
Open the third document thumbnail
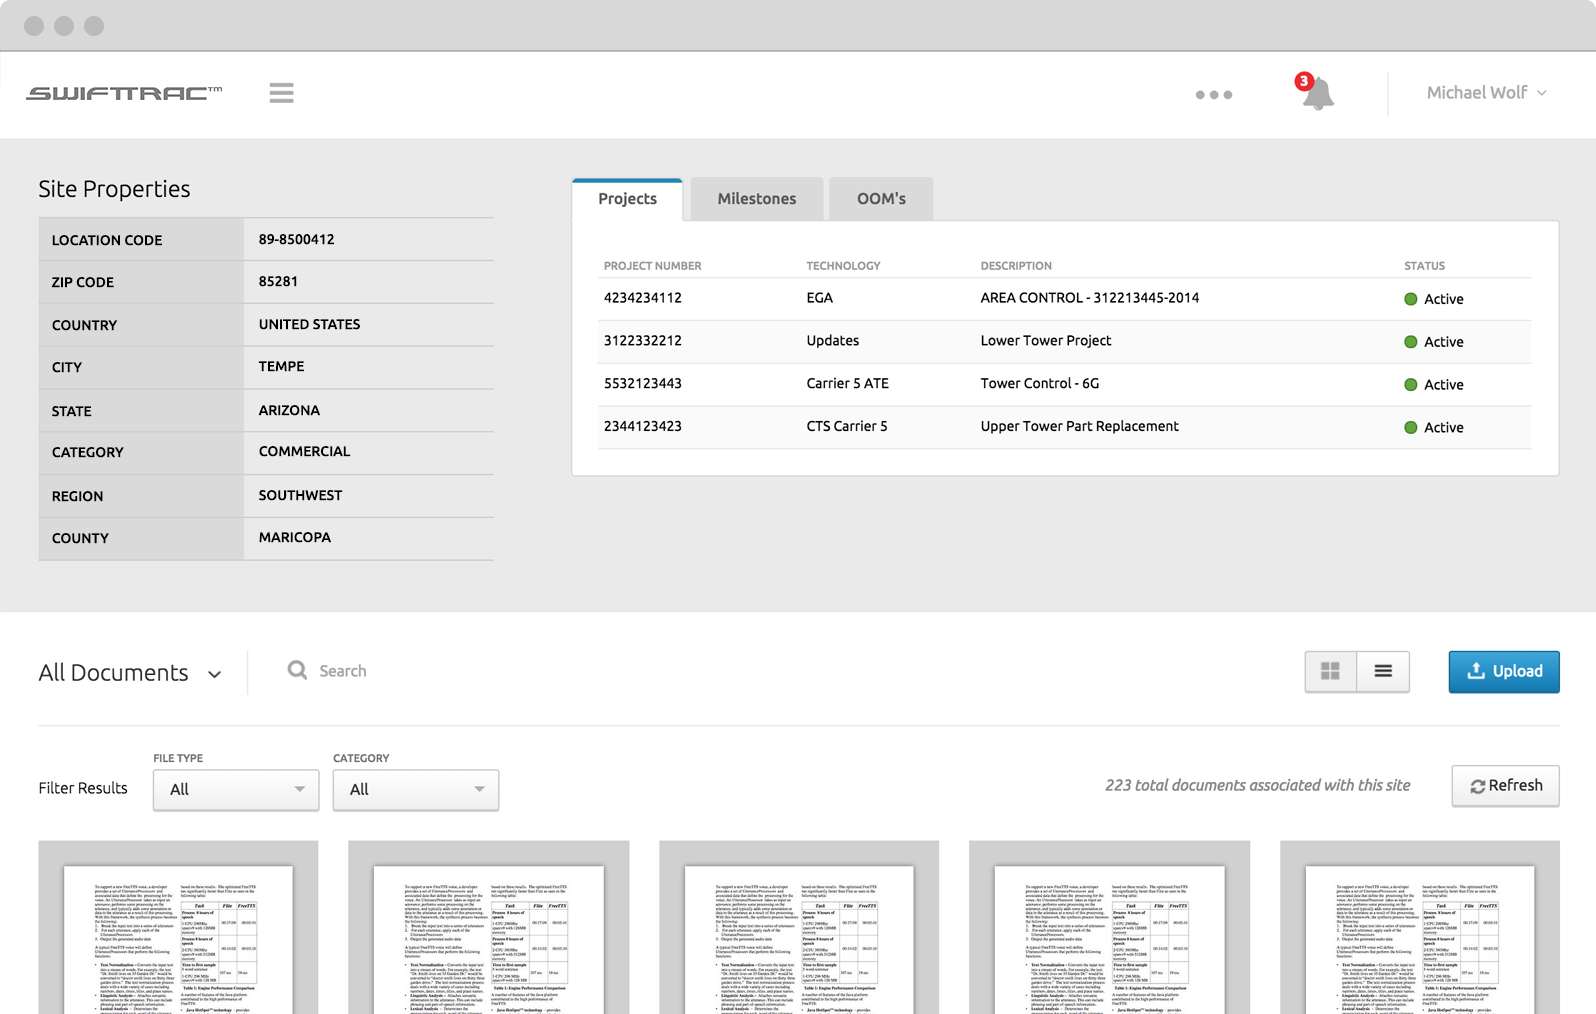tap(799, 927)
